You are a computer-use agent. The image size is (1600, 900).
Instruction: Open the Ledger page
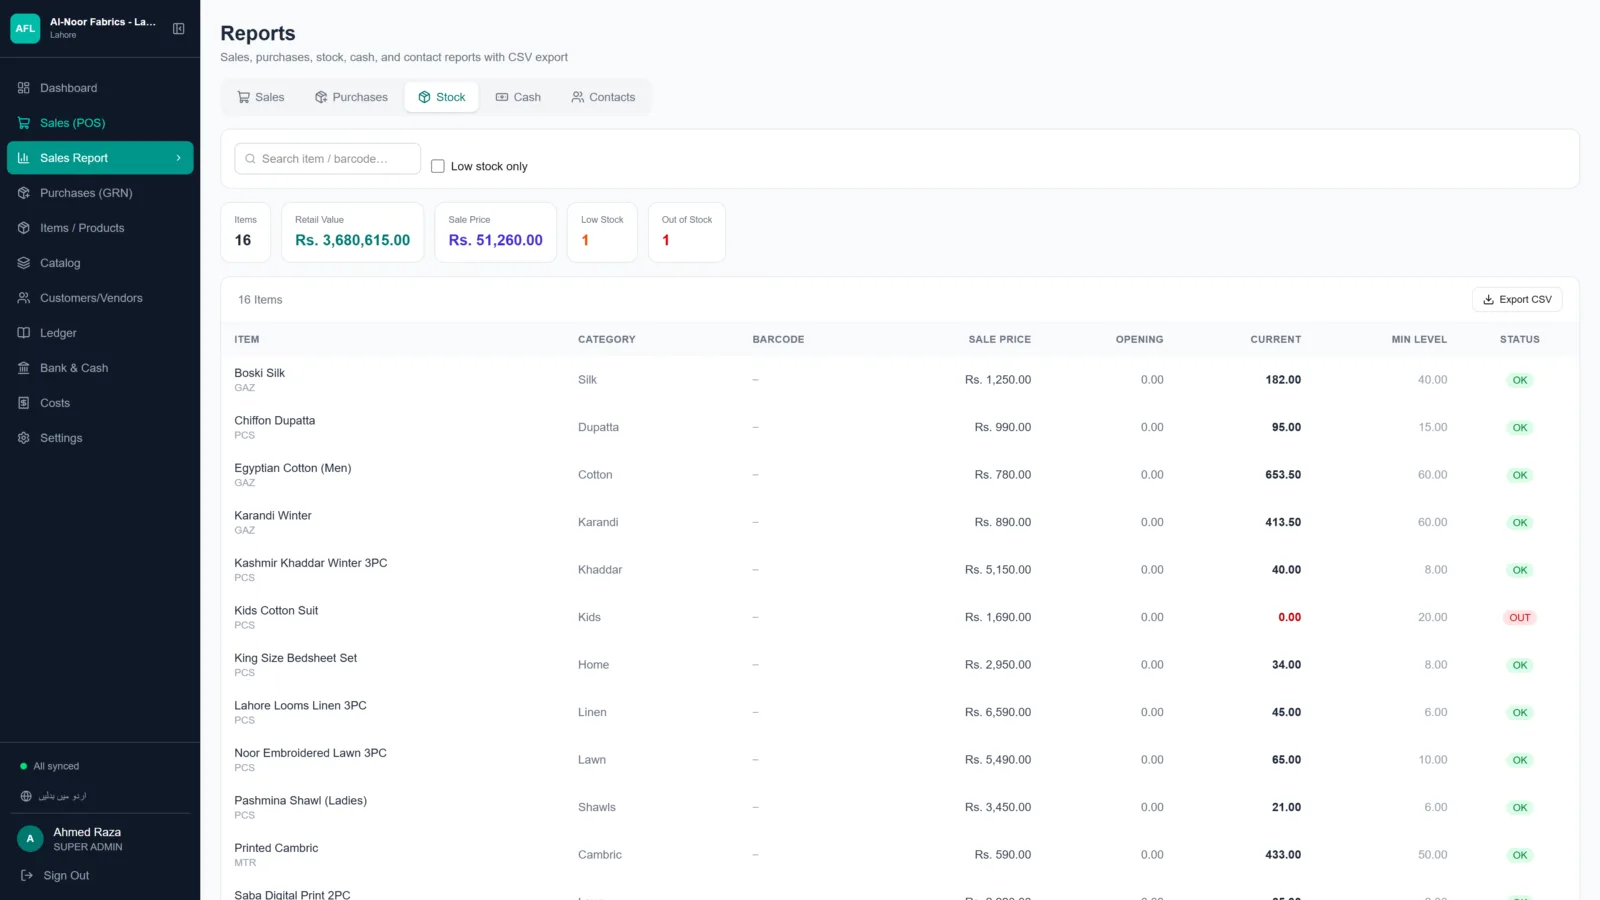pos(100,333)
